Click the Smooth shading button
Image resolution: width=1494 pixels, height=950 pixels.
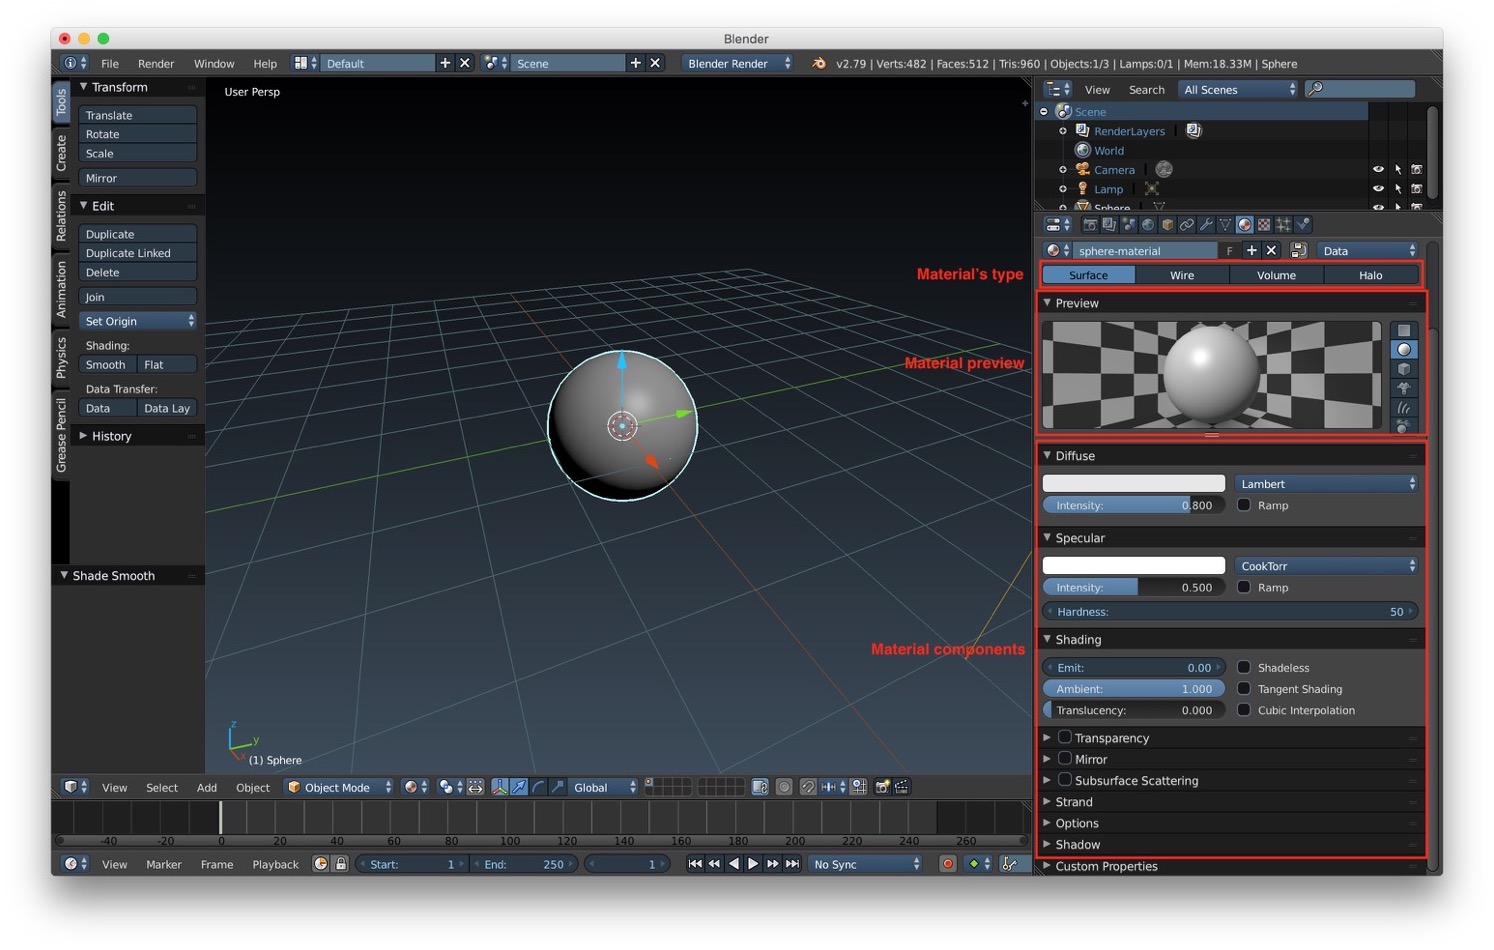click(108, 365)
